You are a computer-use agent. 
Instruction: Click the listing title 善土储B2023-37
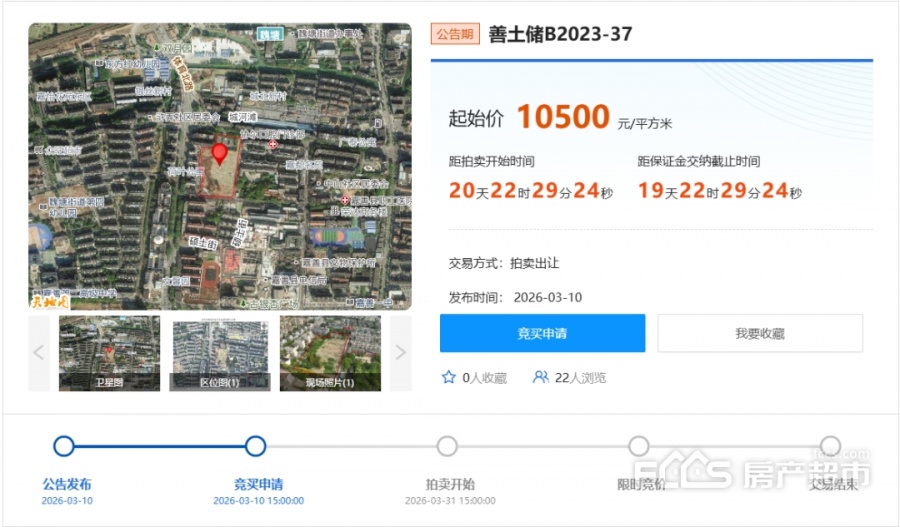pyautogui.click(x=560, y=35)
